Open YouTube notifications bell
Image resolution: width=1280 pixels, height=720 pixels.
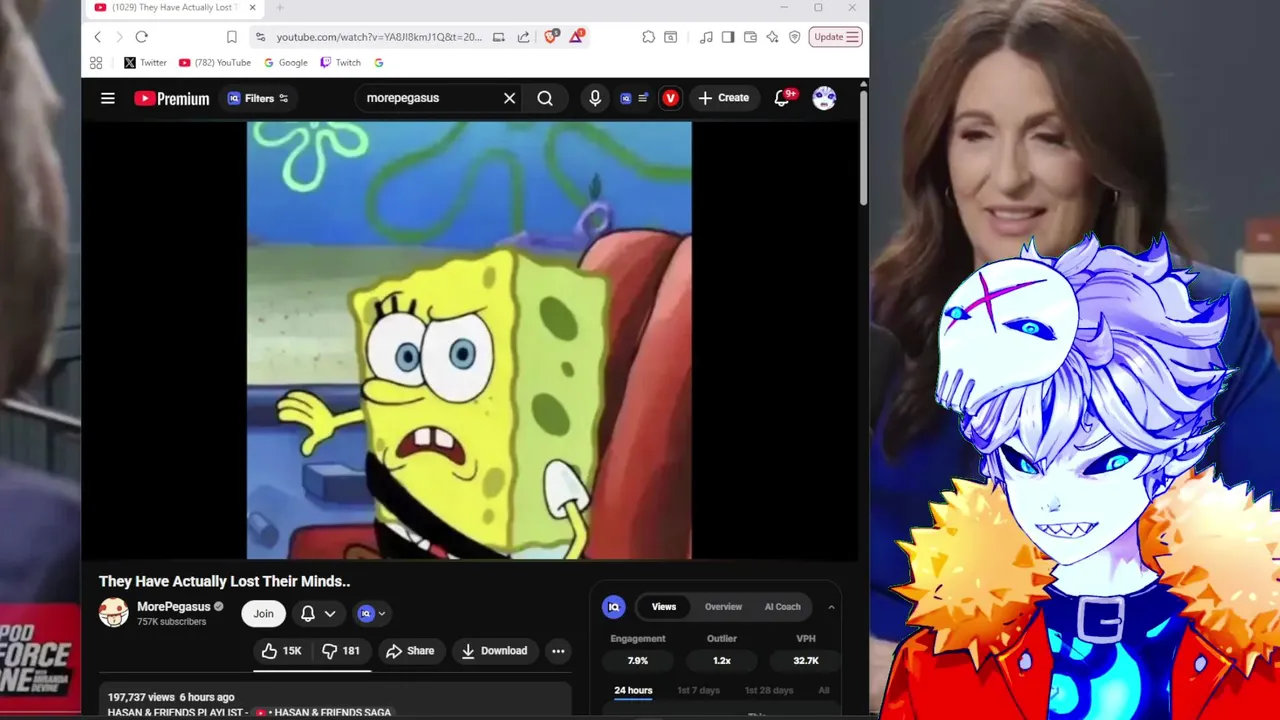point(783,98)
